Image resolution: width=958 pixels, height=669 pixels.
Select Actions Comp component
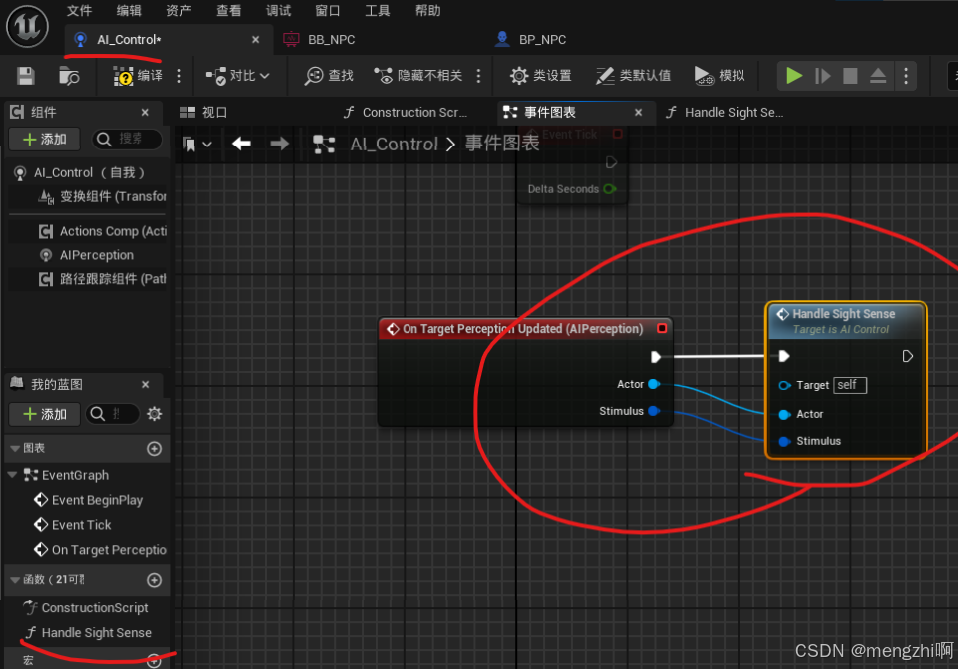86,231
